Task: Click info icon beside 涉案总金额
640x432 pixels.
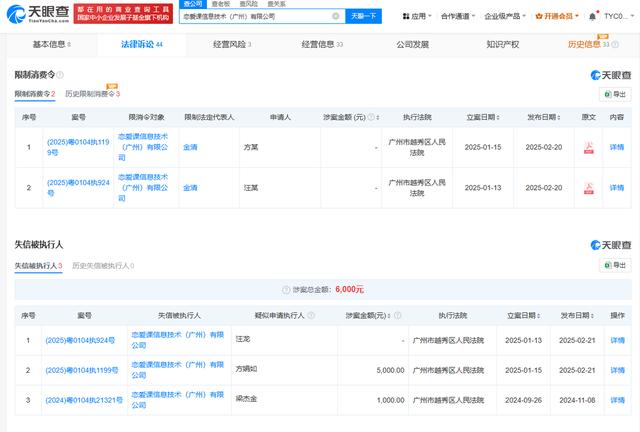Action: tap(286, 289)
